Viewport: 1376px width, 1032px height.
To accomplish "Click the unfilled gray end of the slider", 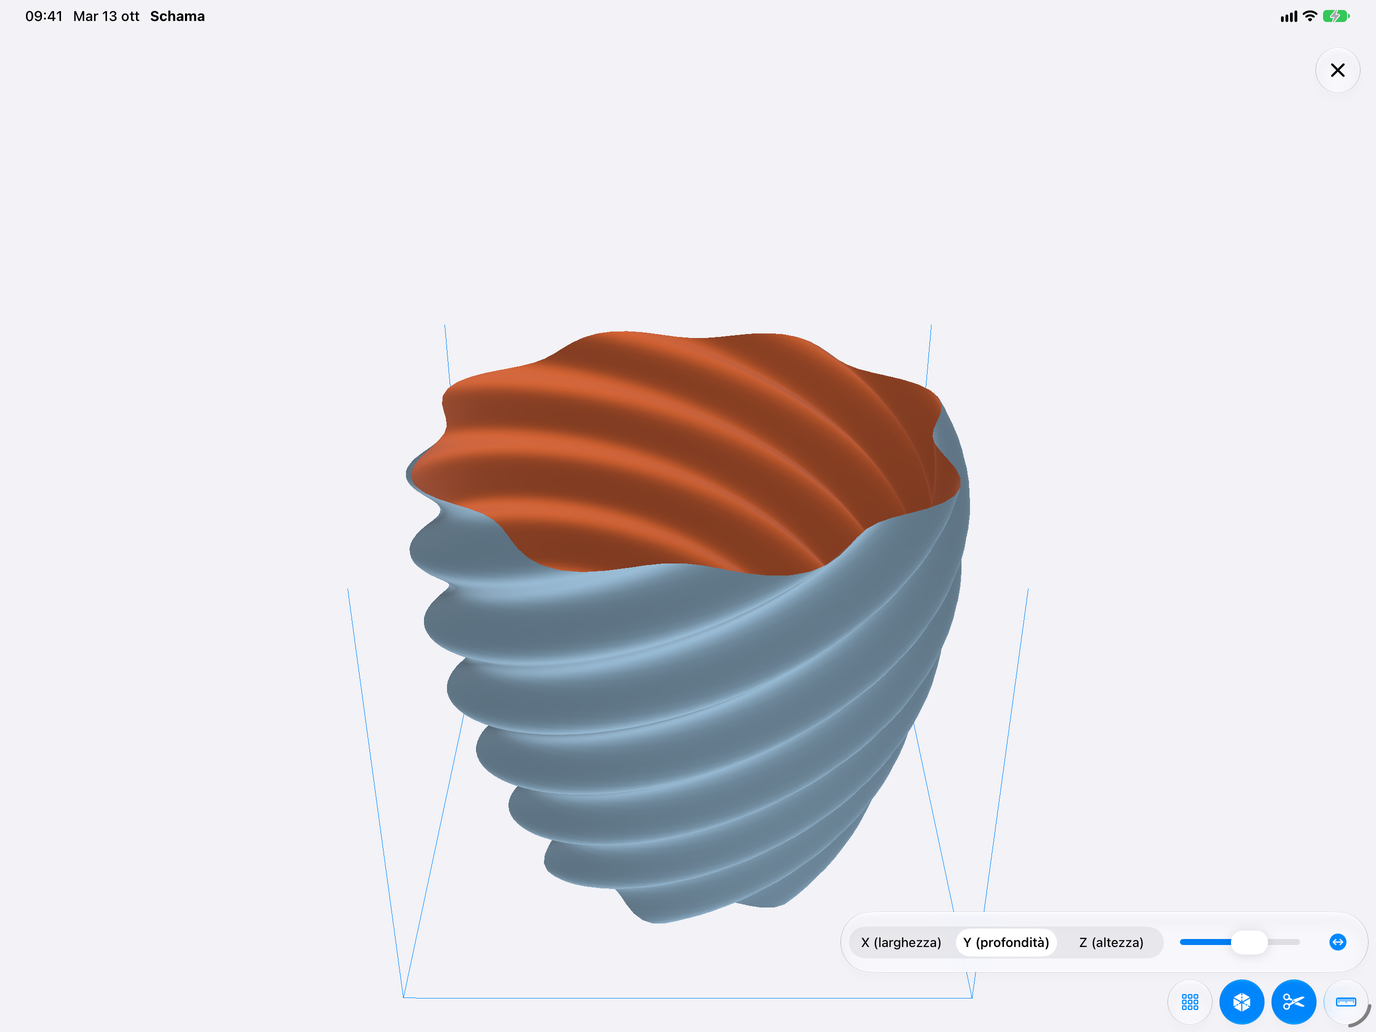I will pyautogui.click(x=1284, y=942).
